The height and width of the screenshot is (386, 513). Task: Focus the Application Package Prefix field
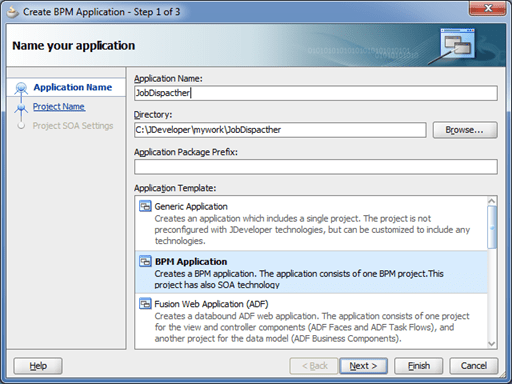click(316, 167)
